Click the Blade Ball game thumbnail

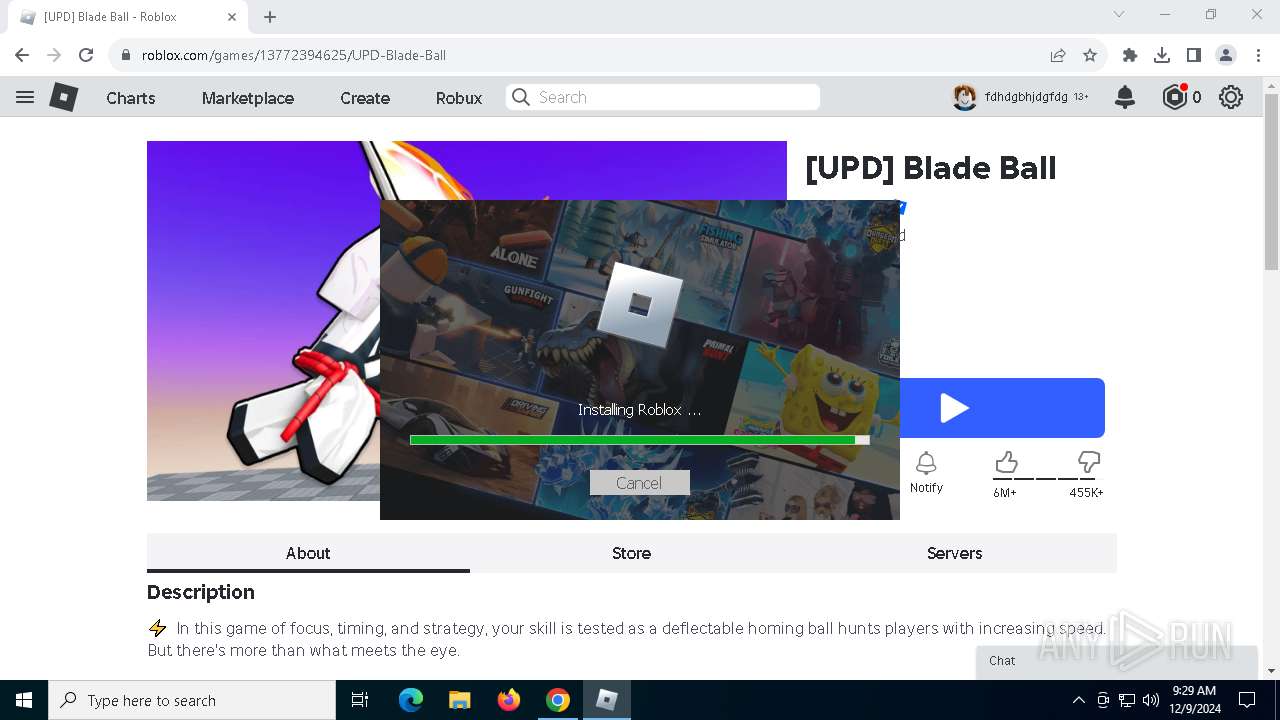point(263,320)
